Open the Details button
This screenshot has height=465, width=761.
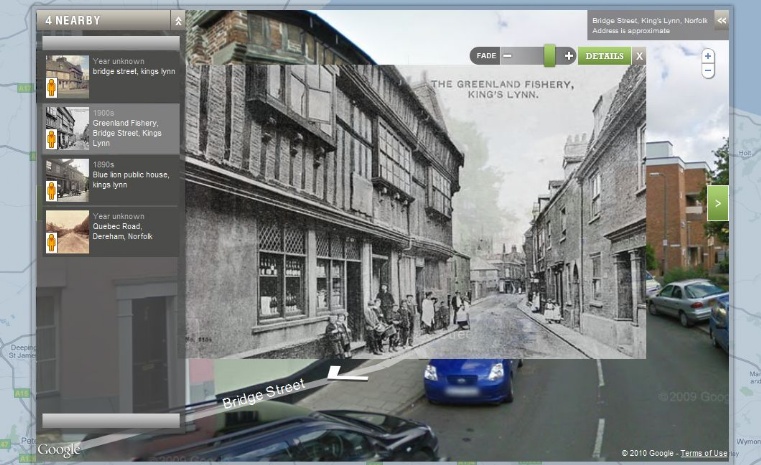(x=604, y=56)
